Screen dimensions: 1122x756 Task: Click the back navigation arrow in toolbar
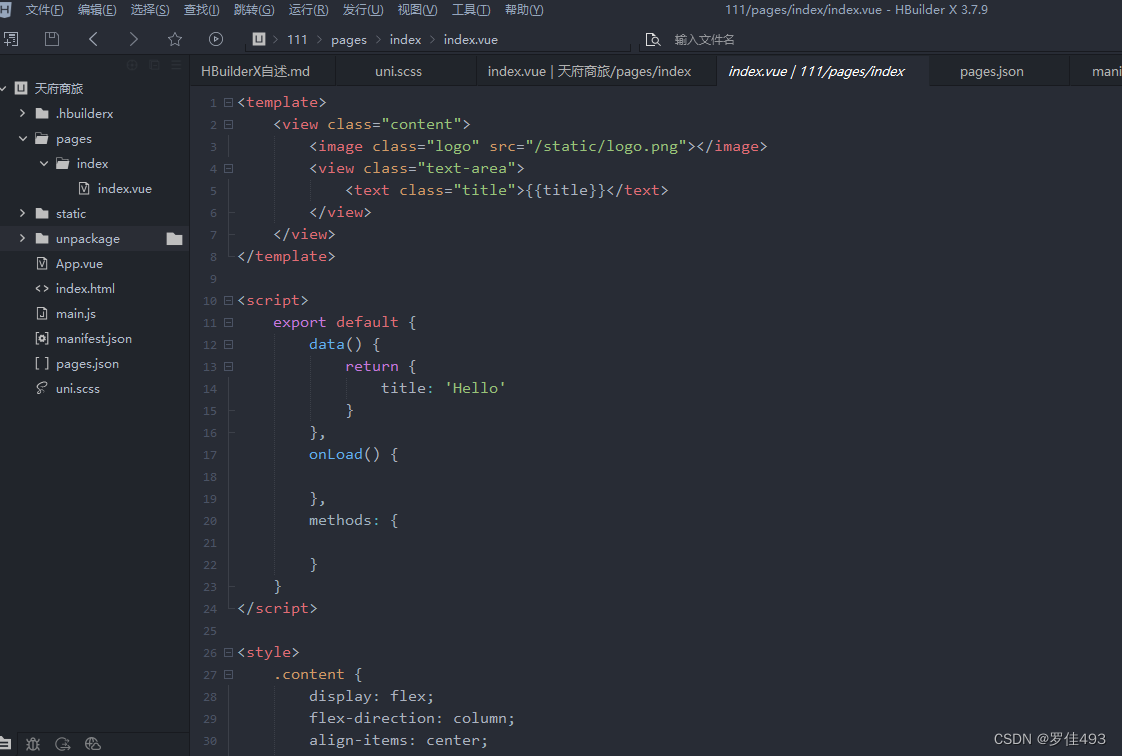[93, 39]
